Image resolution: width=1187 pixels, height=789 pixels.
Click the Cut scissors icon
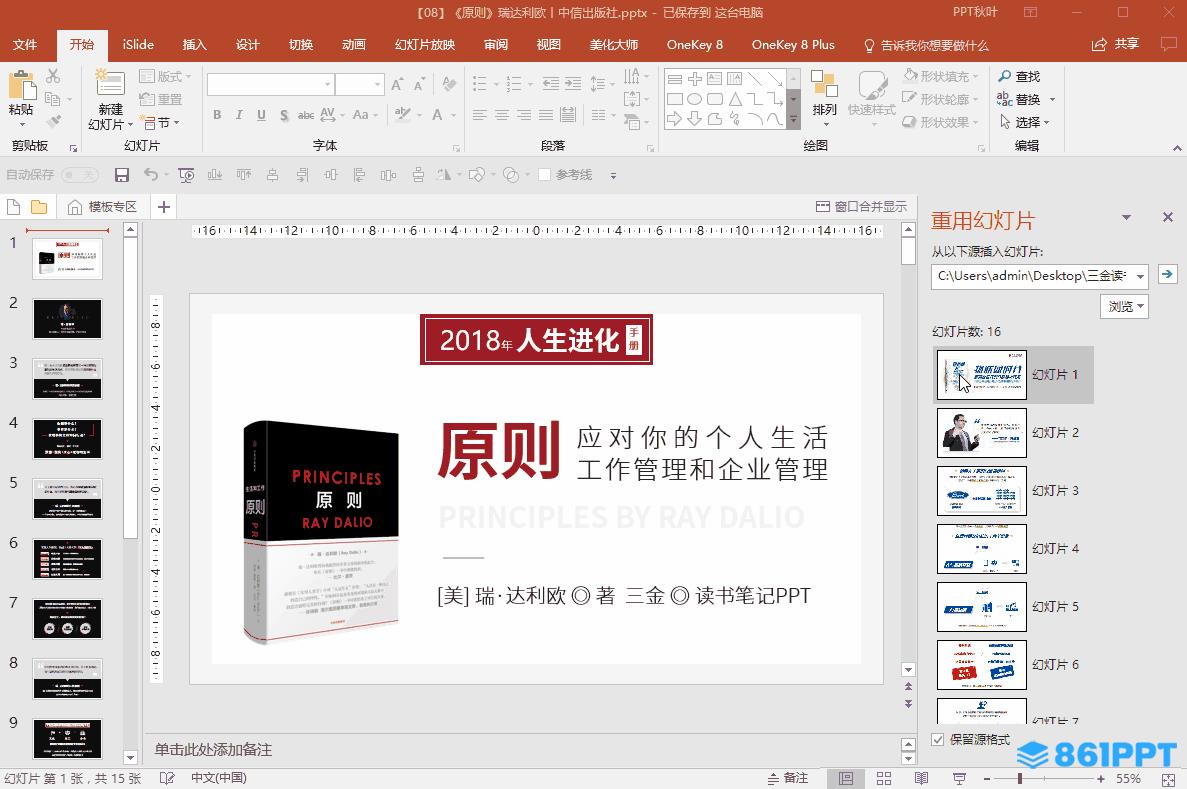52,76
